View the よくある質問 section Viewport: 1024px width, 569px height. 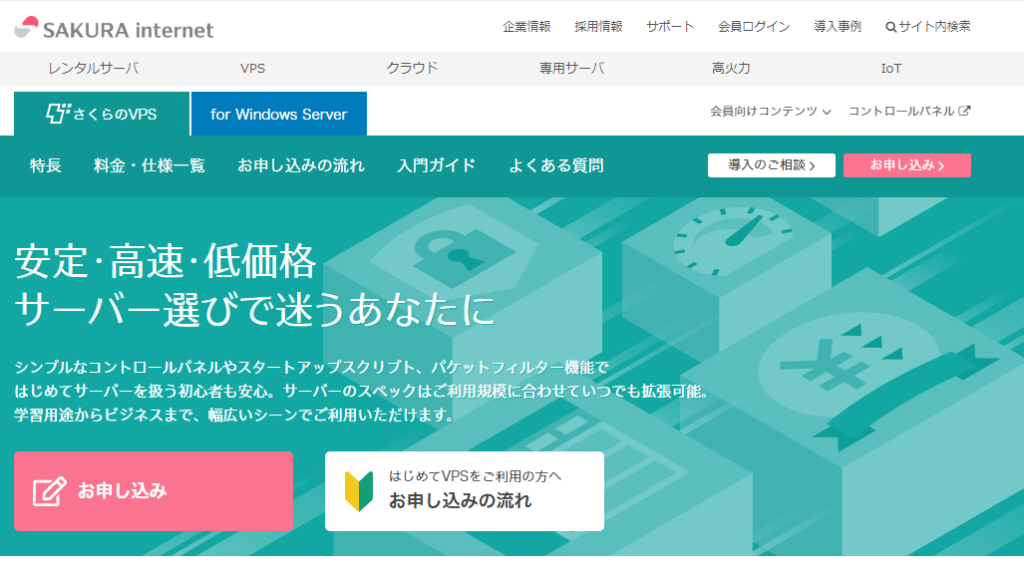coord(556,166)
